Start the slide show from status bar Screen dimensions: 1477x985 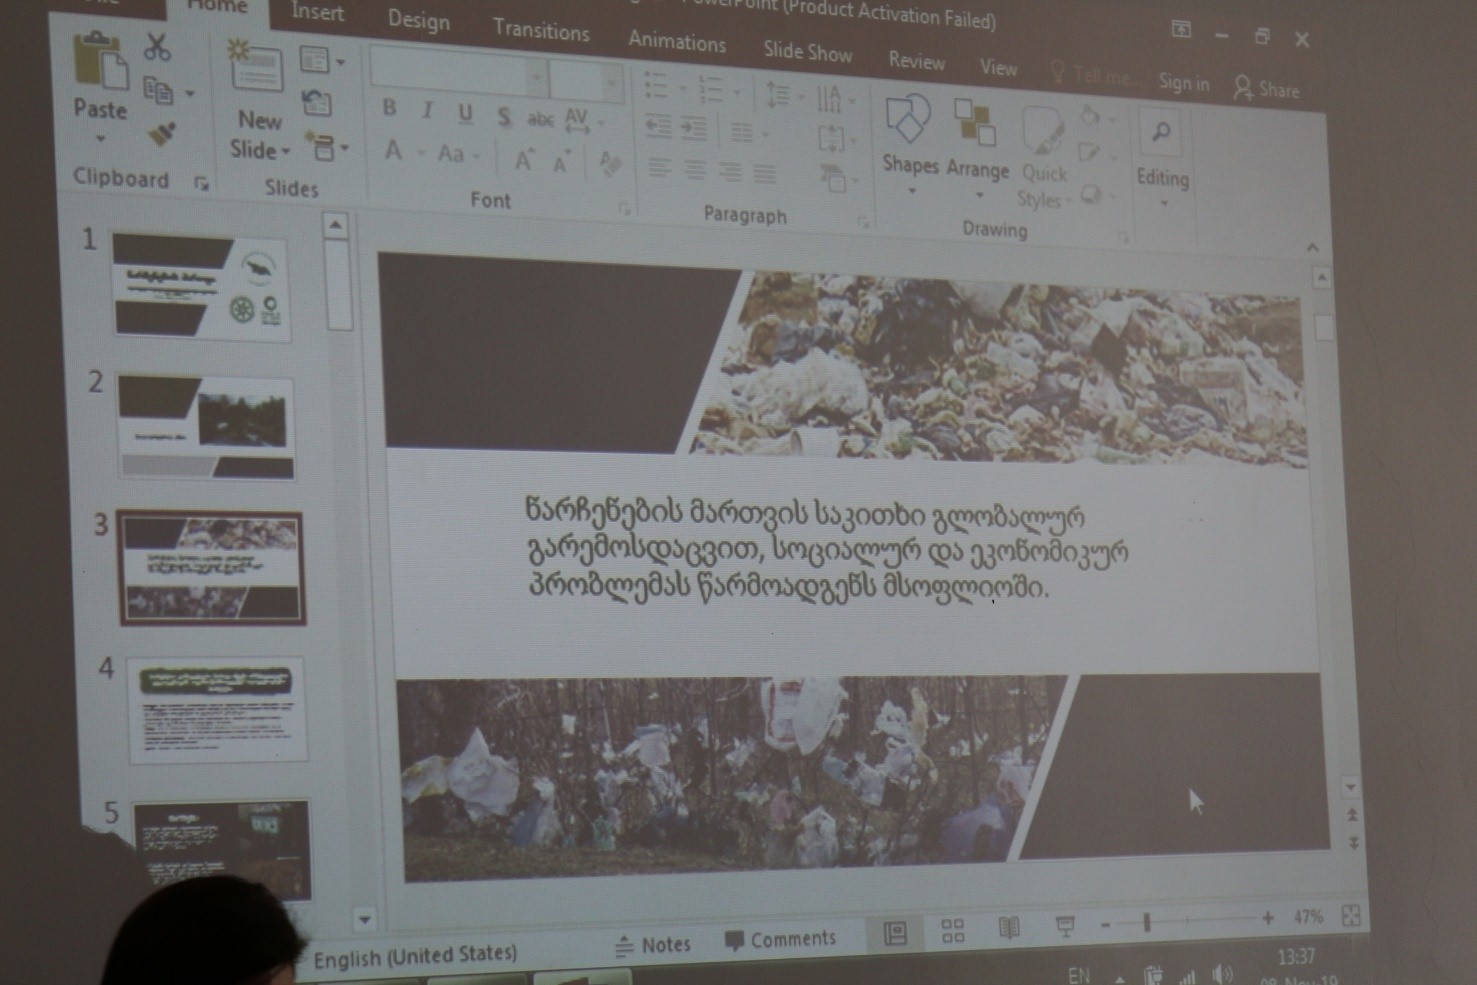tap(1065, 927)
